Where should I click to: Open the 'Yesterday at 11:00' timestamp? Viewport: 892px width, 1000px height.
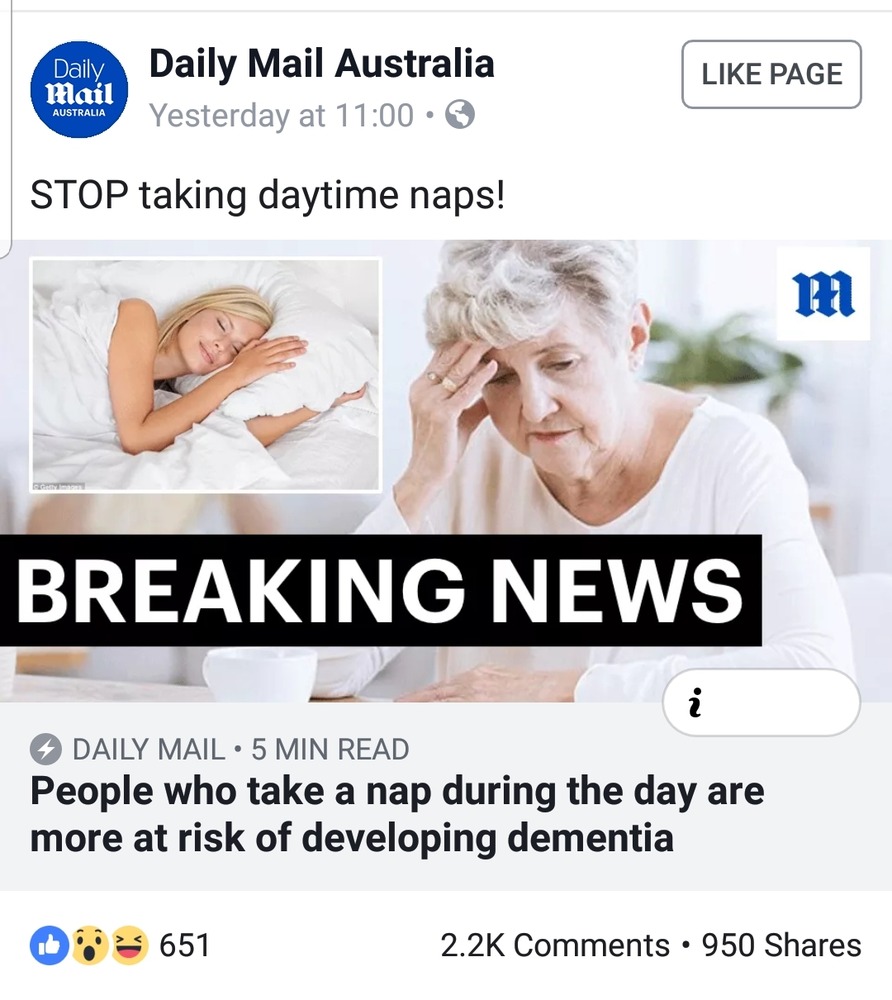(281, 115)
